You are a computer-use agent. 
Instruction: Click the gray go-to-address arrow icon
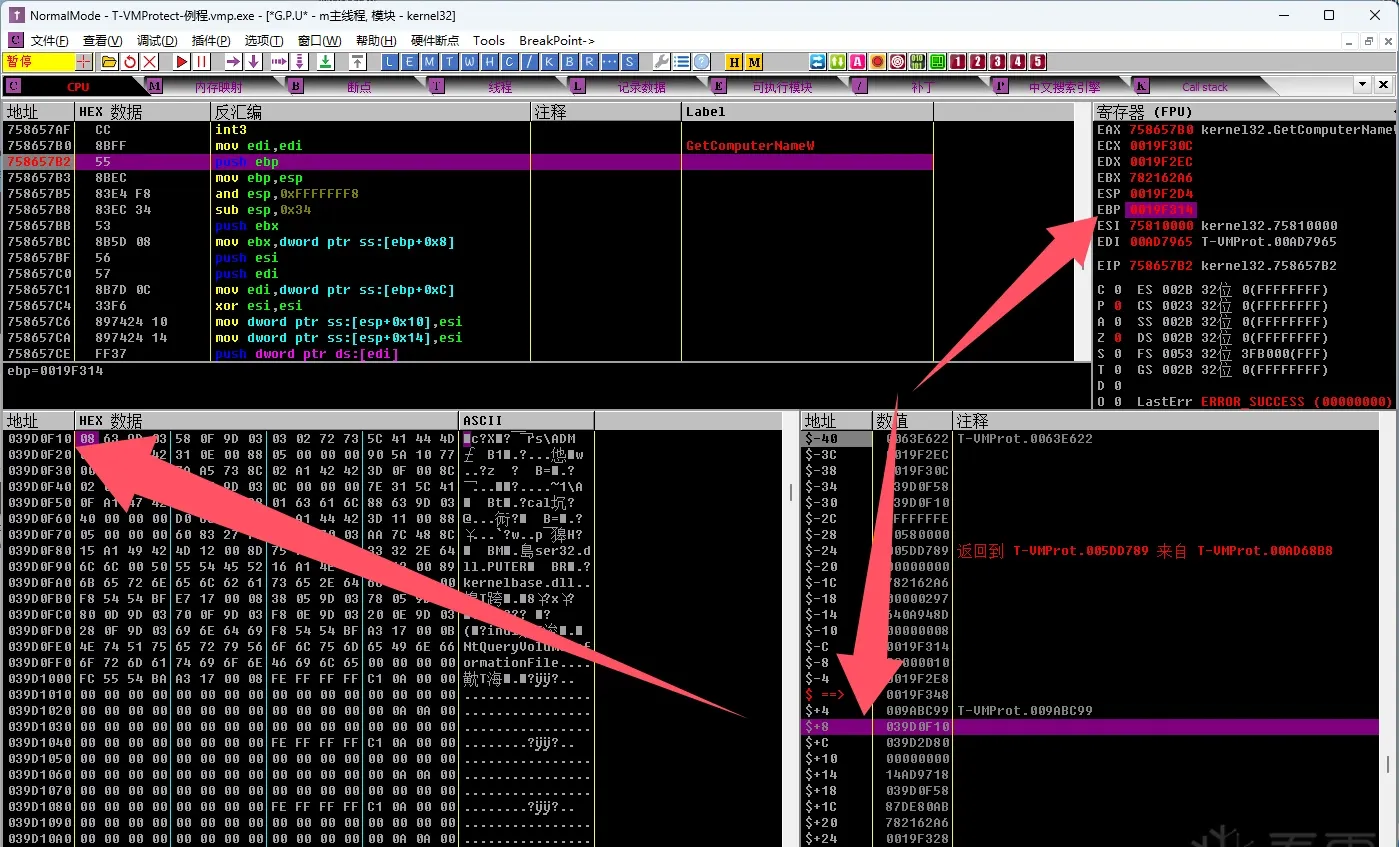coord(357,62)
